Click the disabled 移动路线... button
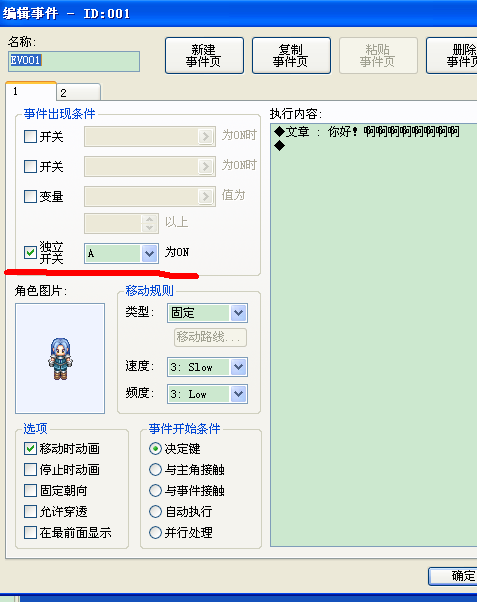 (x=210, y=337)
